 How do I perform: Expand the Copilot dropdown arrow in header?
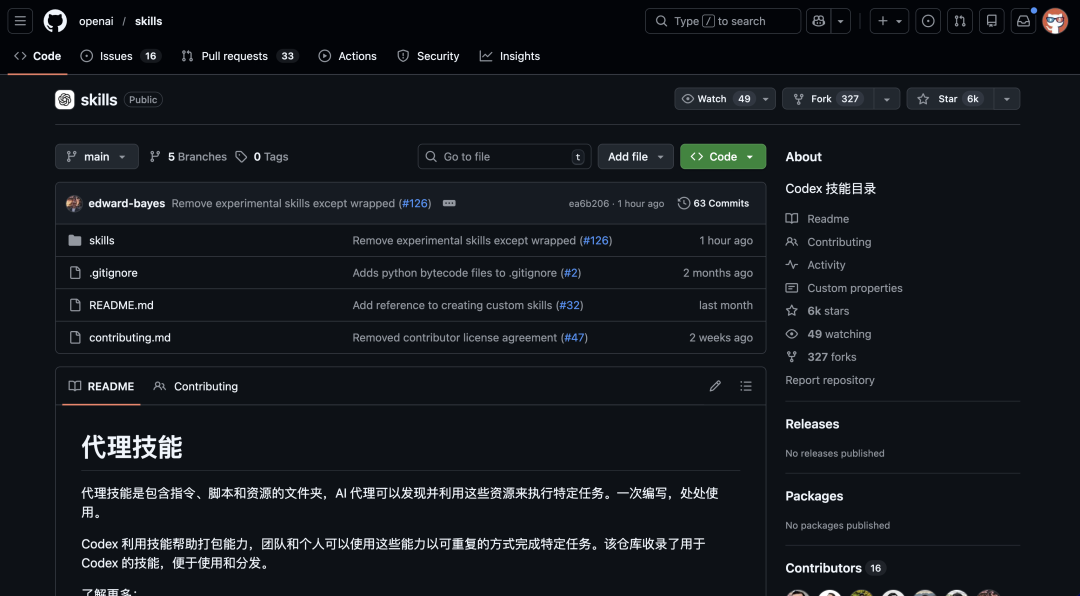click(840, 21)
